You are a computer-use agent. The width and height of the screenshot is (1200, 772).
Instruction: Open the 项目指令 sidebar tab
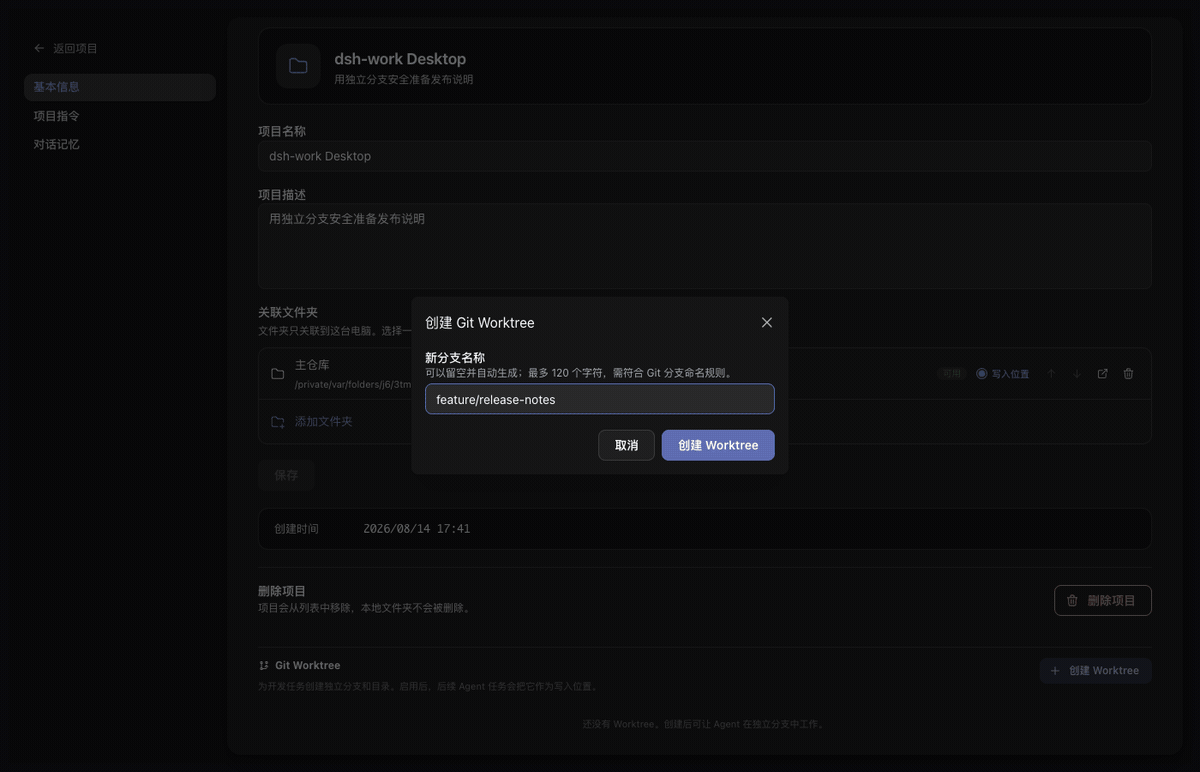[x=120, y=116]
